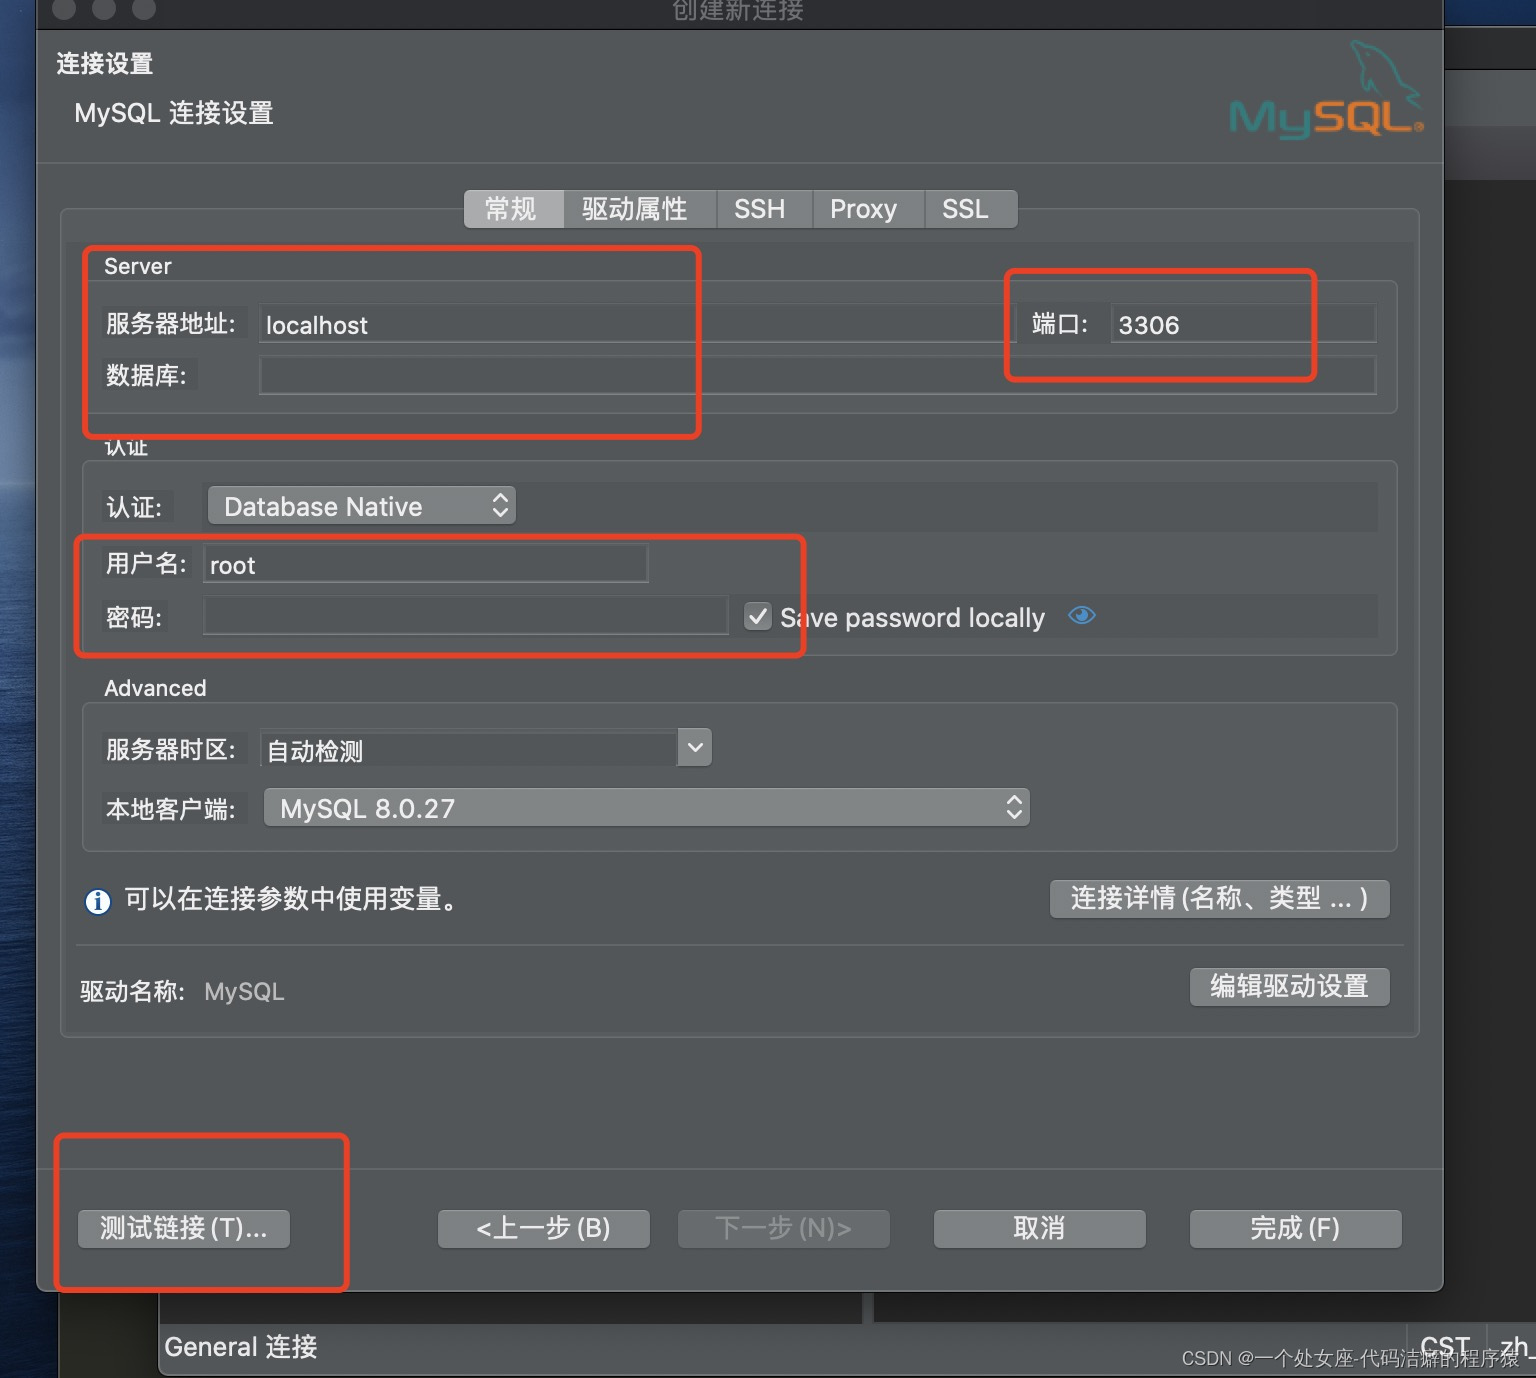This screenshot has width=1536, height=1378.
Task: Open 连接详情 settings
Action: (x=1218, y=898)
